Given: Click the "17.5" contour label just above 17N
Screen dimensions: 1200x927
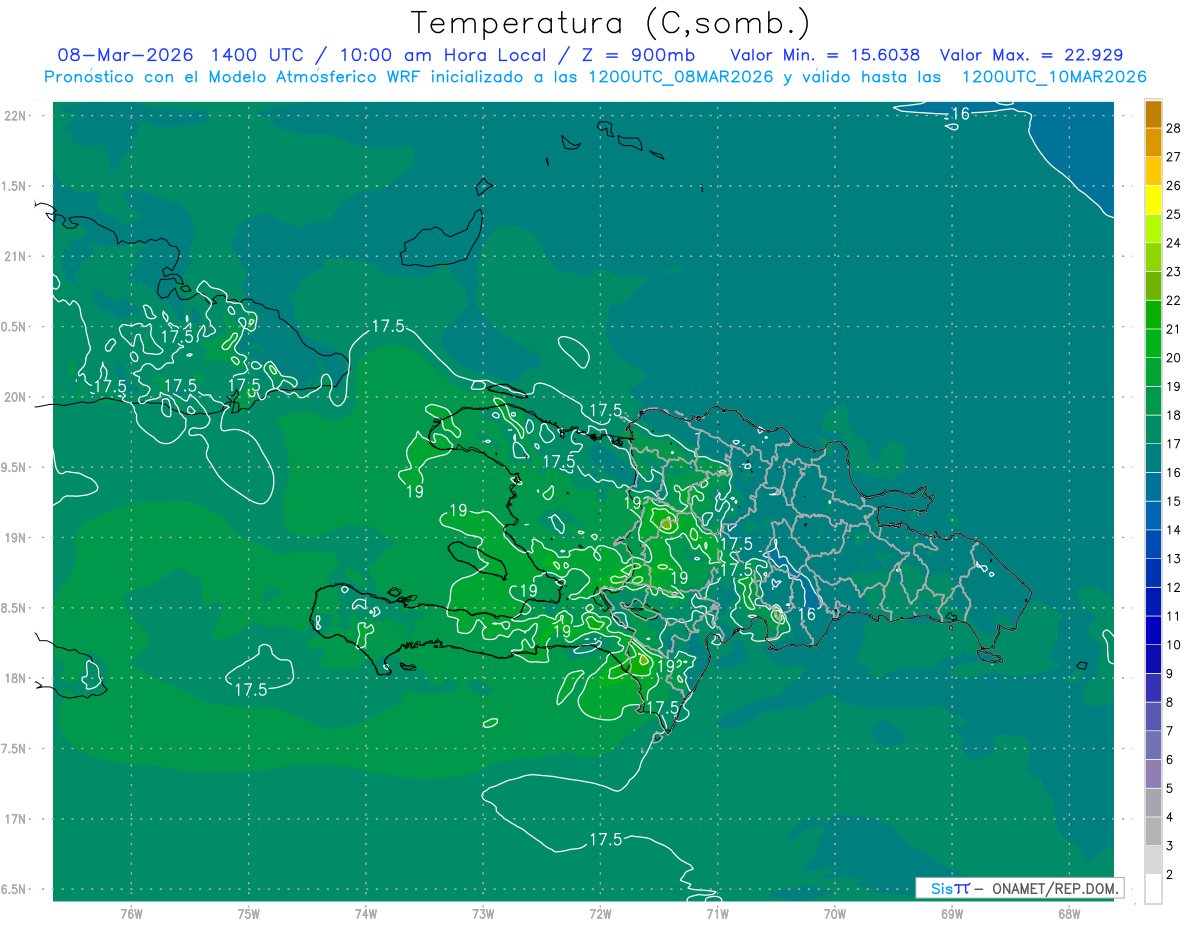Looking at the screenshot, I should [604, 840].
